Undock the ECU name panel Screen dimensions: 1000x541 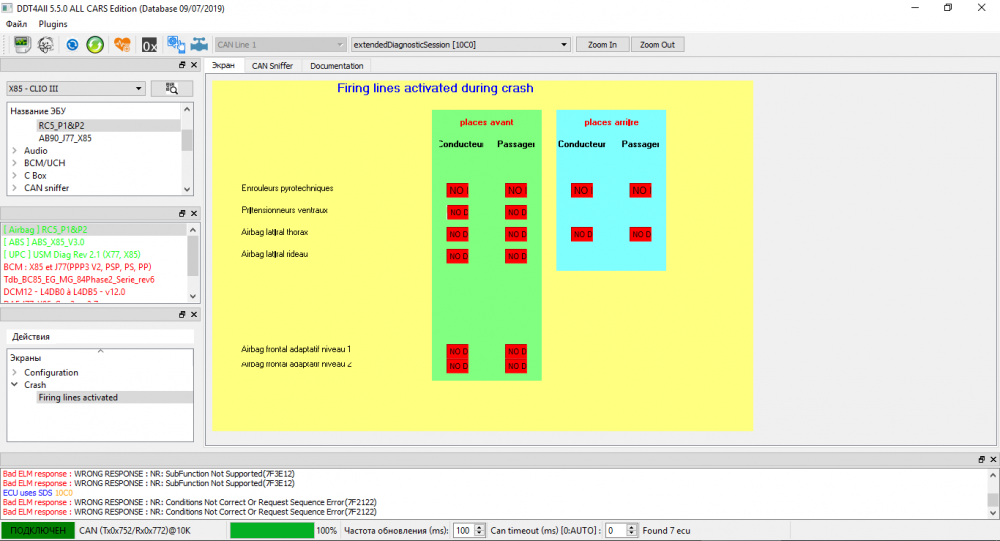pyautogui.click(x=182, y=65)
